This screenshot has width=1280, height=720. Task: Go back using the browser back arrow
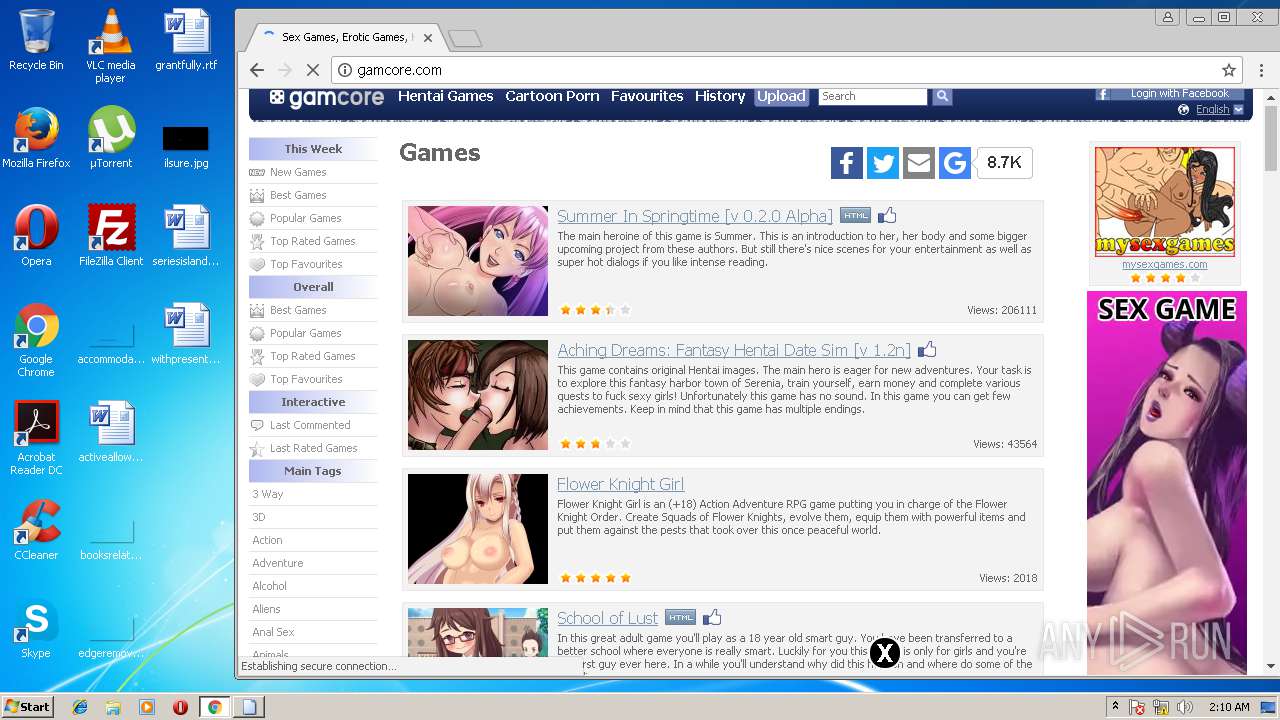(x=257, y=70)
